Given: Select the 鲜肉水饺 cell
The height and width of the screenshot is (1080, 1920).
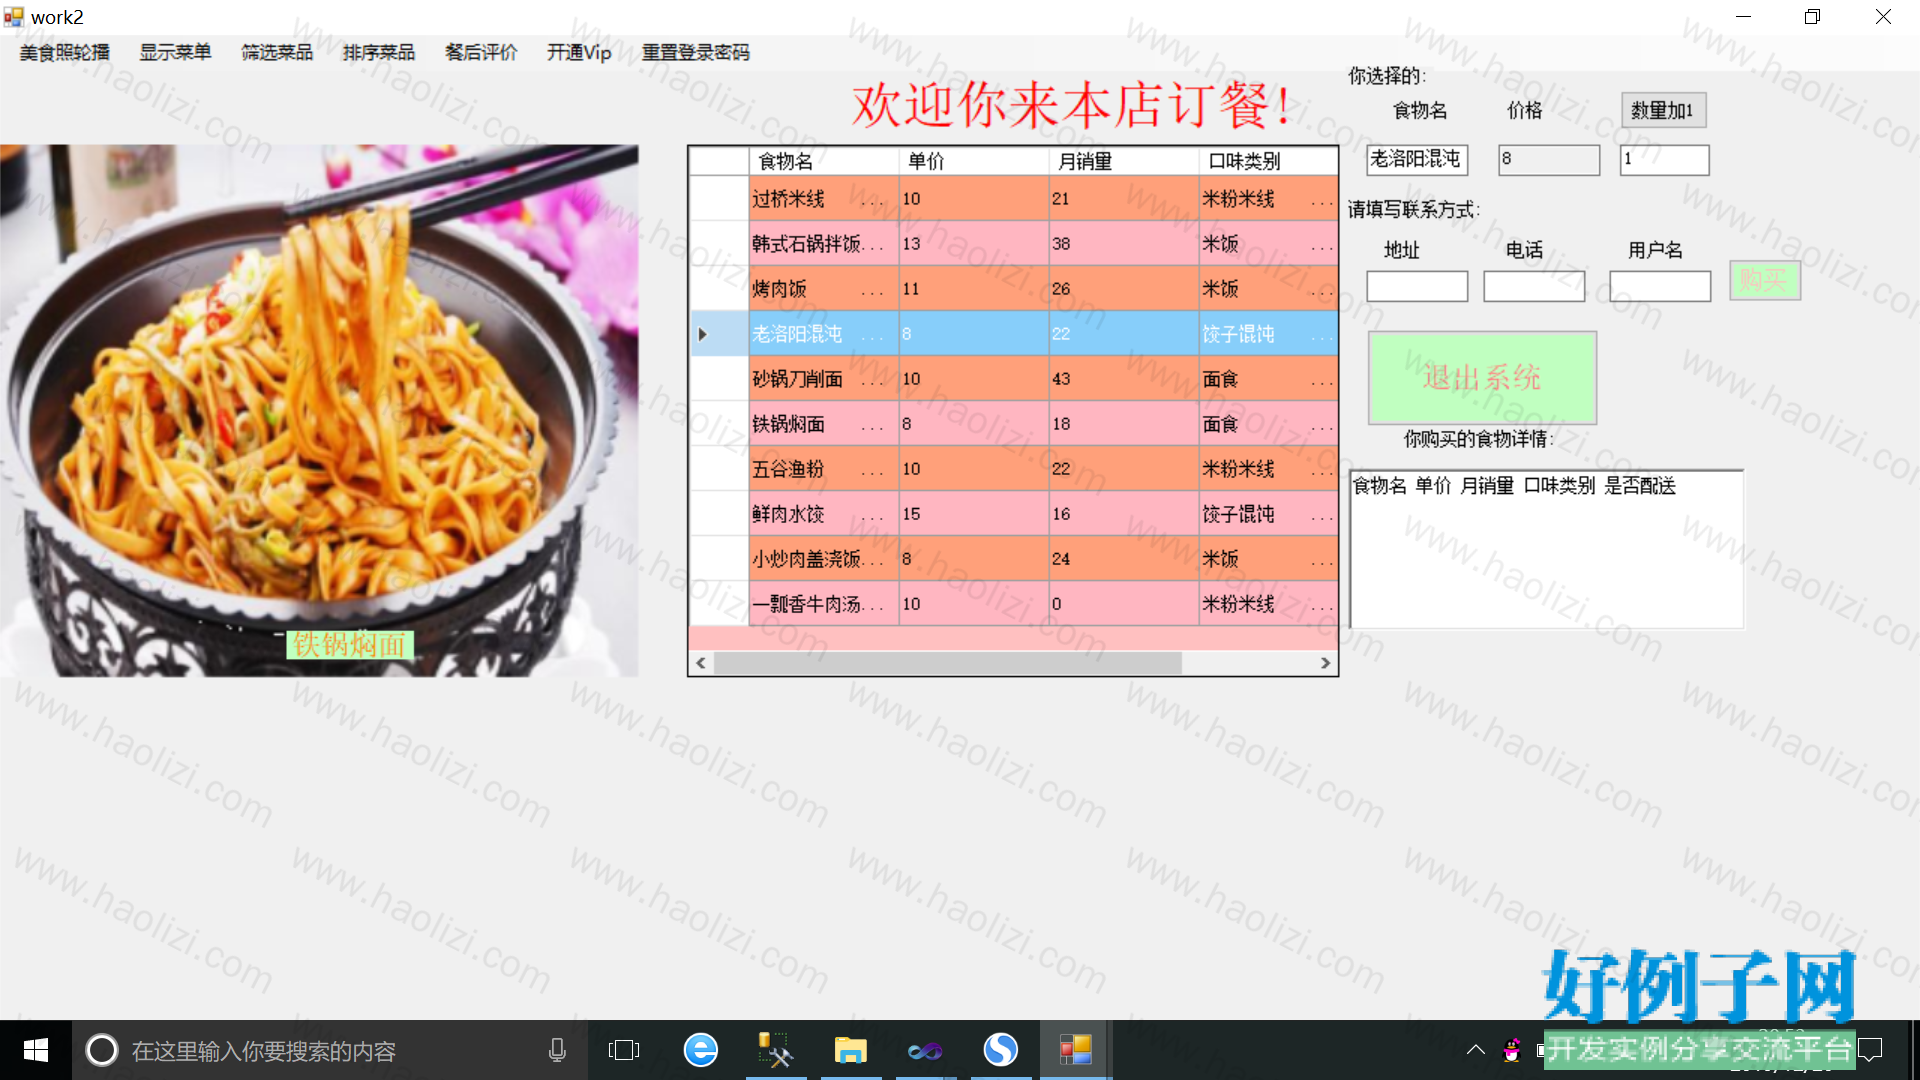Looking at the screenshot, I should (824, 514).
